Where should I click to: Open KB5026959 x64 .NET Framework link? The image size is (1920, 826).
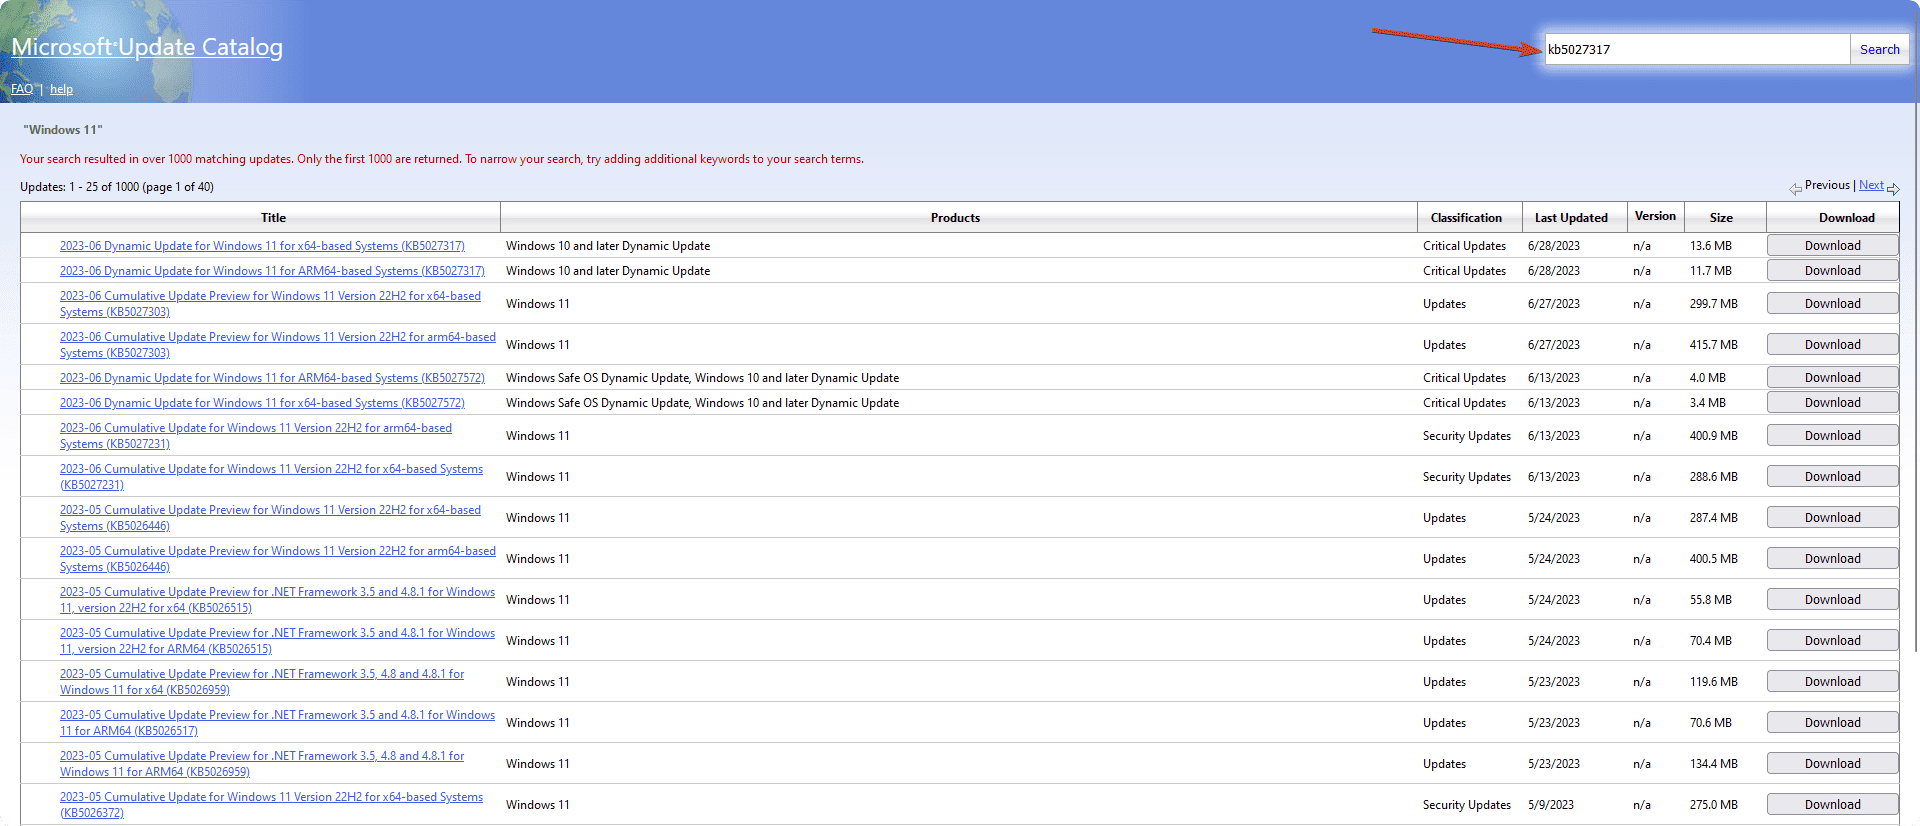[x=262, y=682]
